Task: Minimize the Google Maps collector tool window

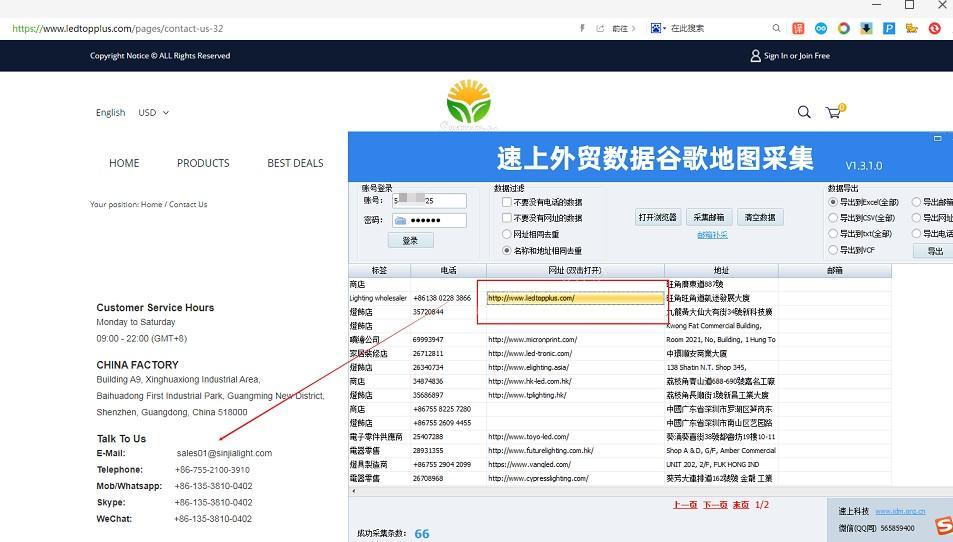Action: (x=937, y=139)
